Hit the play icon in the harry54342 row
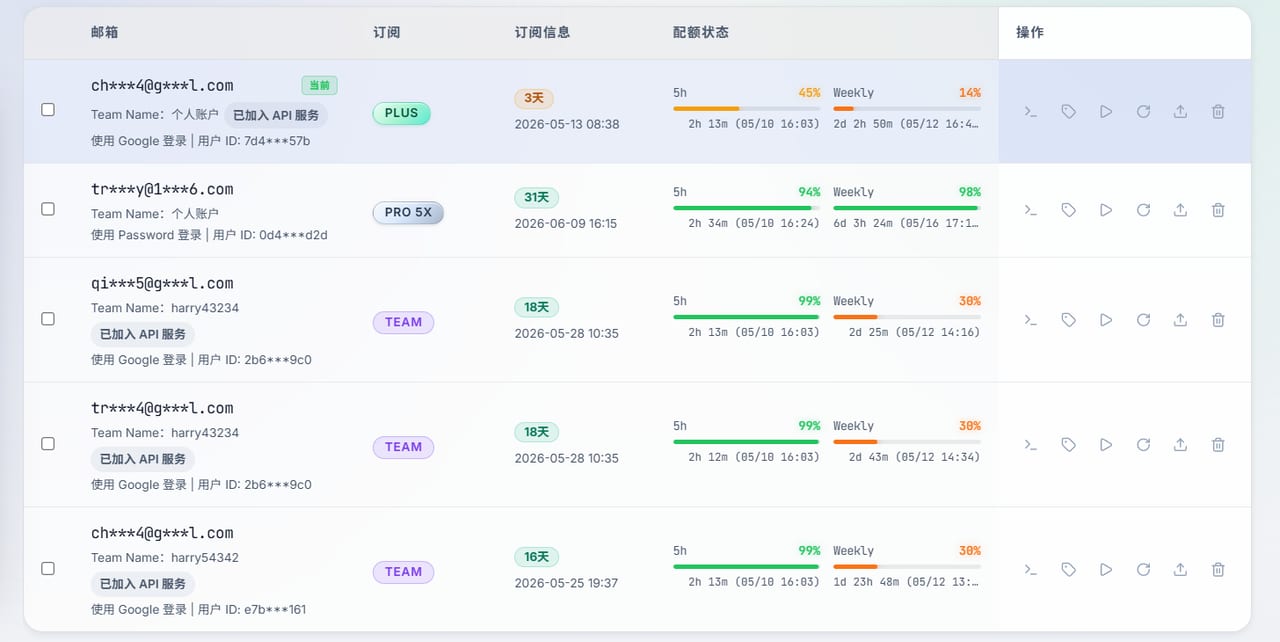 tap(1106, 570)
